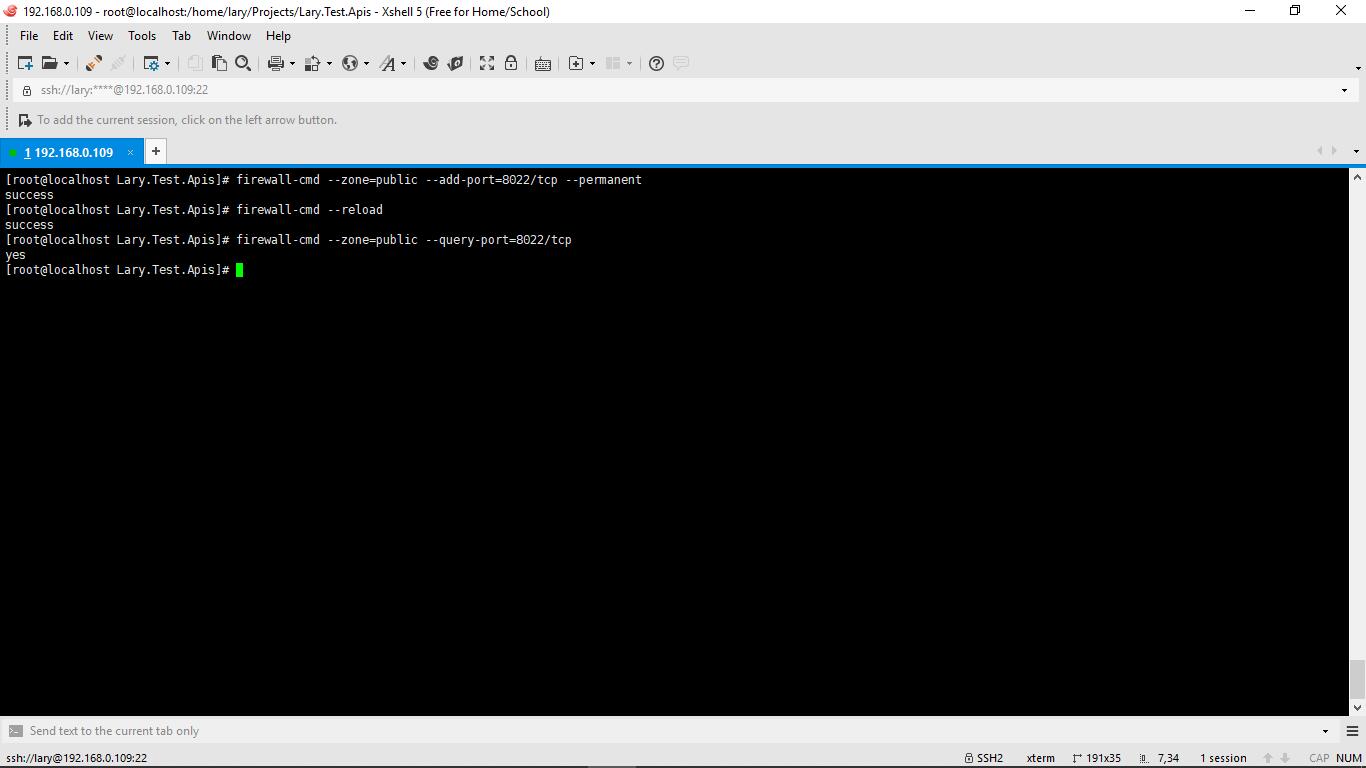The width and height of the screenshot is (1366, 768).
Task: Click the chat bubble feedback icon
Action: [x=681, y=63]
